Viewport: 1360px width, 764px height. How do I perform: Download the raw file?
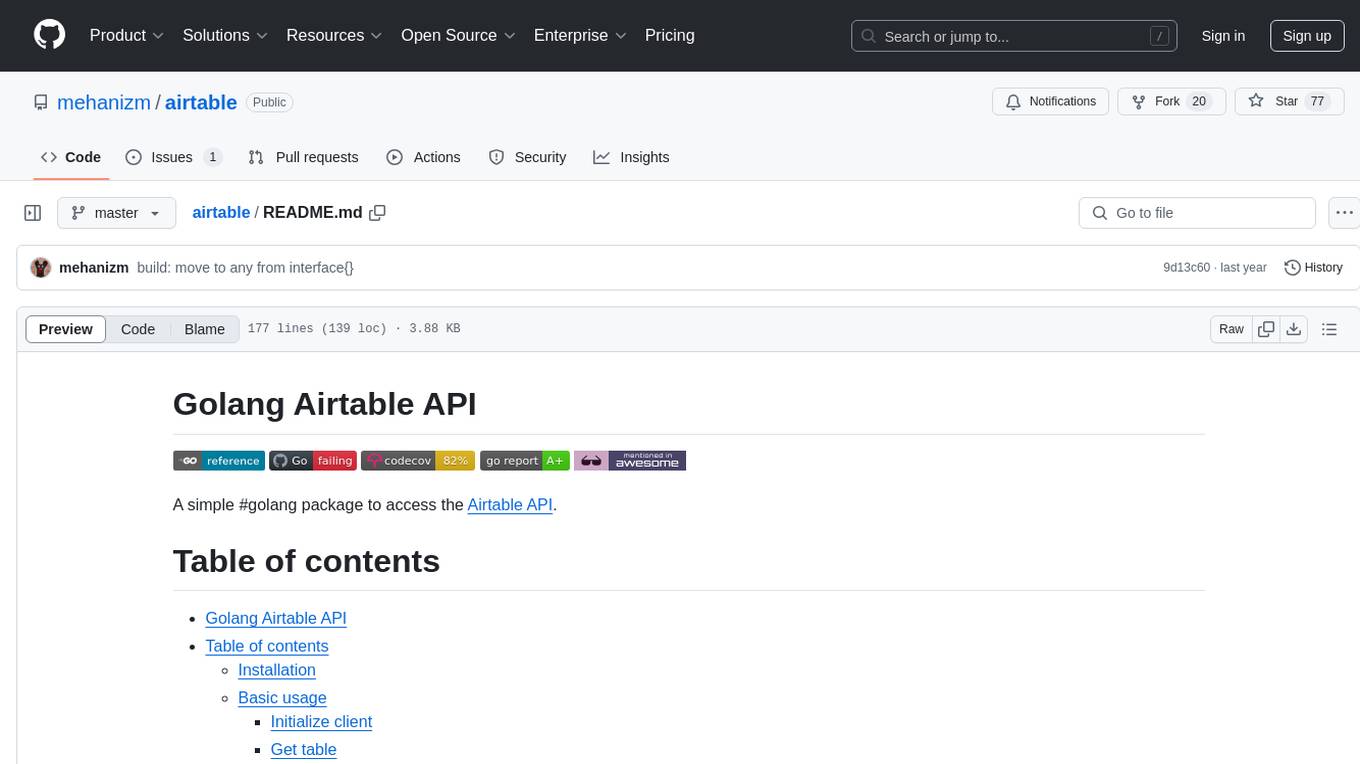1293,329
